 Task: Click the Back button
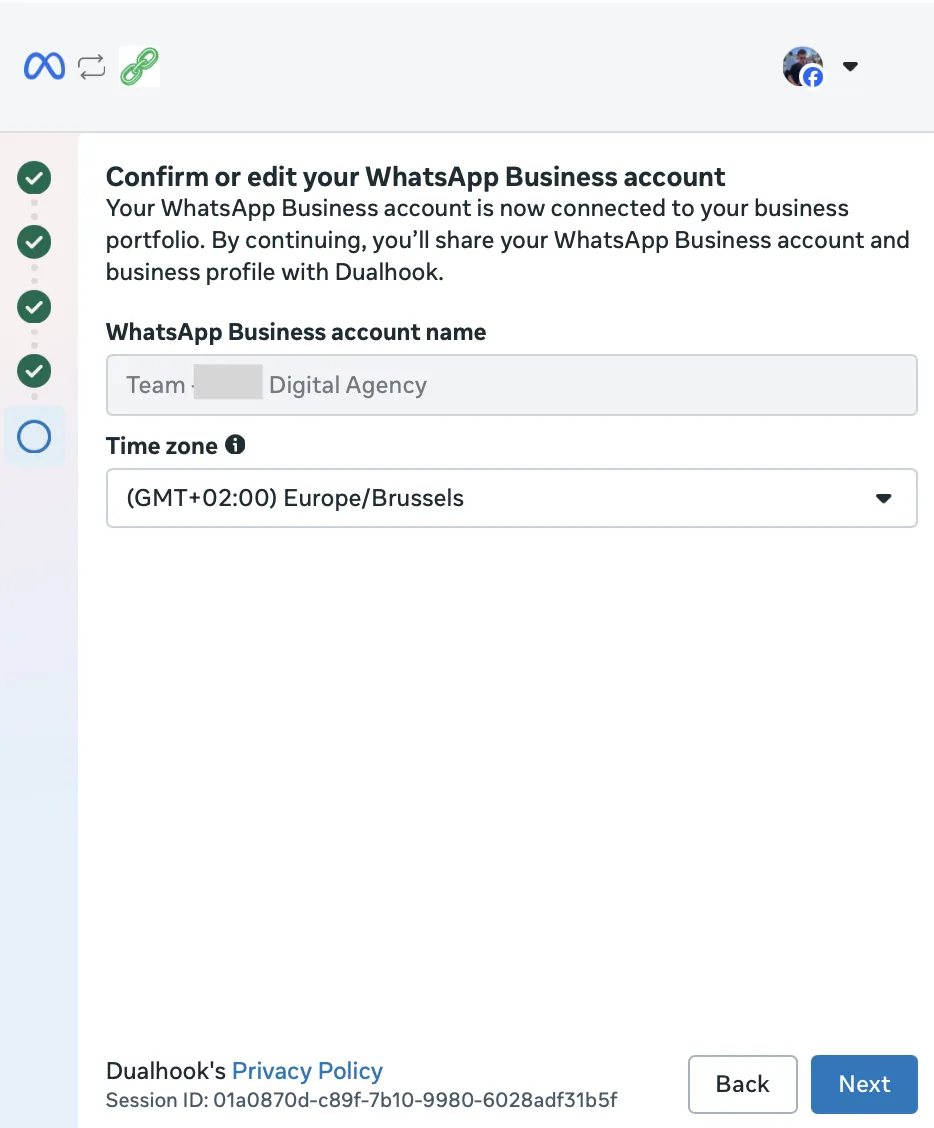pos(743,1084)
